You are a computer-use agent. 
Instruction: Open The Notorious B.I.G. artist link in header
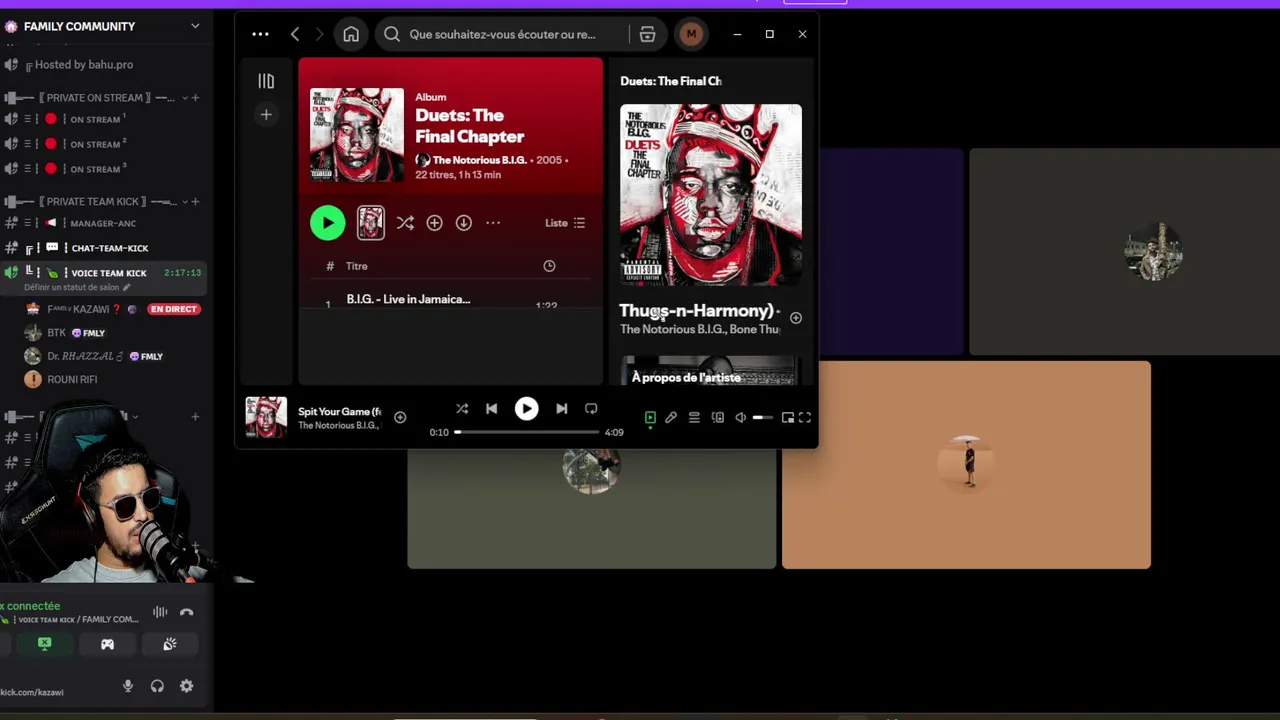[479, 160]
